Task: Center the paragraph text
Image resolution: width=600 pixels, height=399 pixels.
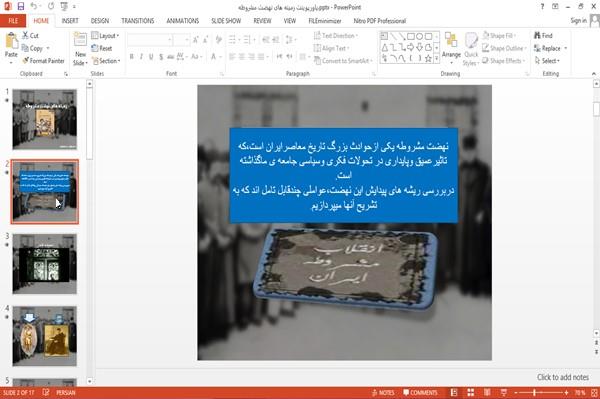Action: pos(242,57)
